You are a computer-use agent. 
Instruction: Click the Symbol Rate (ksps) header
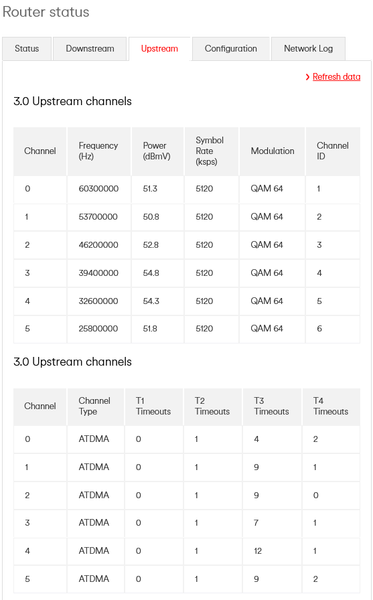pyautogui.click(x=211, y=151)
